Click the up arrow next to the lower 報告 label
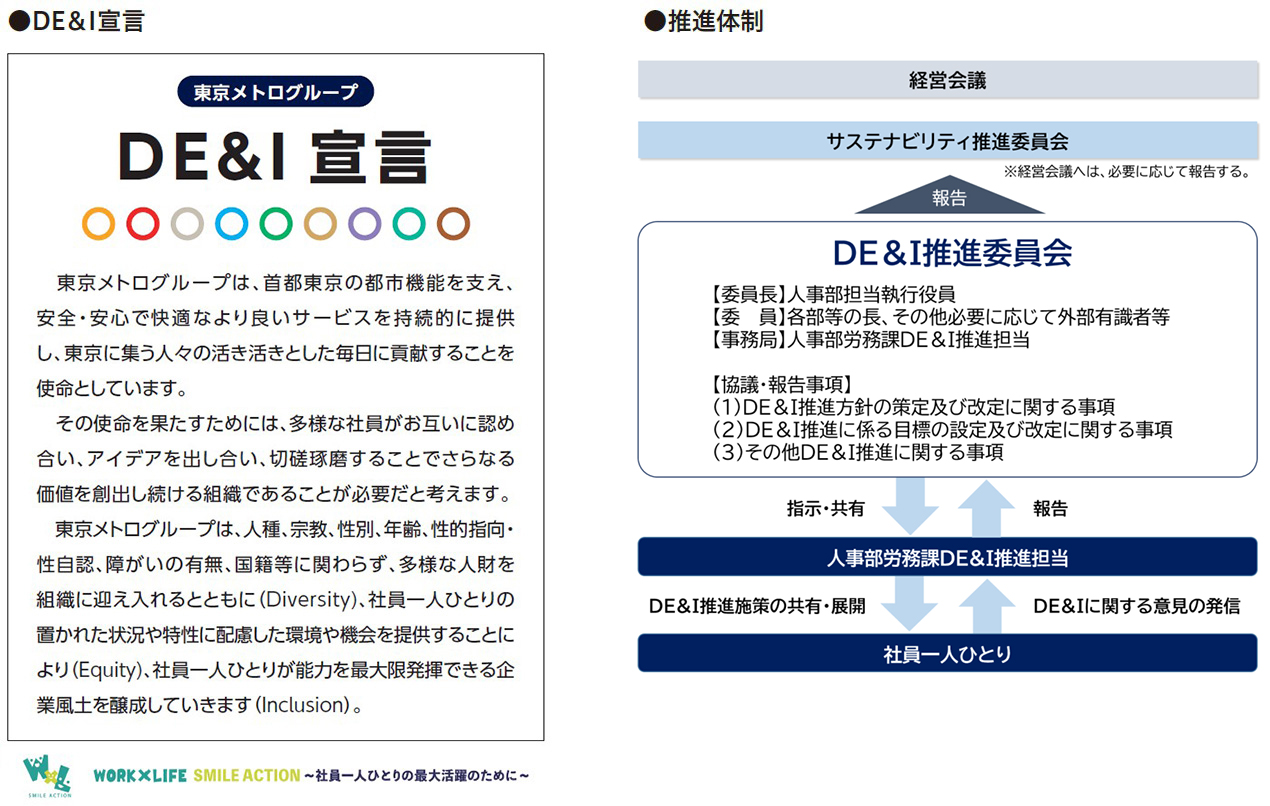This screenshot has height=806, width=1270. click(x=986, y=507)
